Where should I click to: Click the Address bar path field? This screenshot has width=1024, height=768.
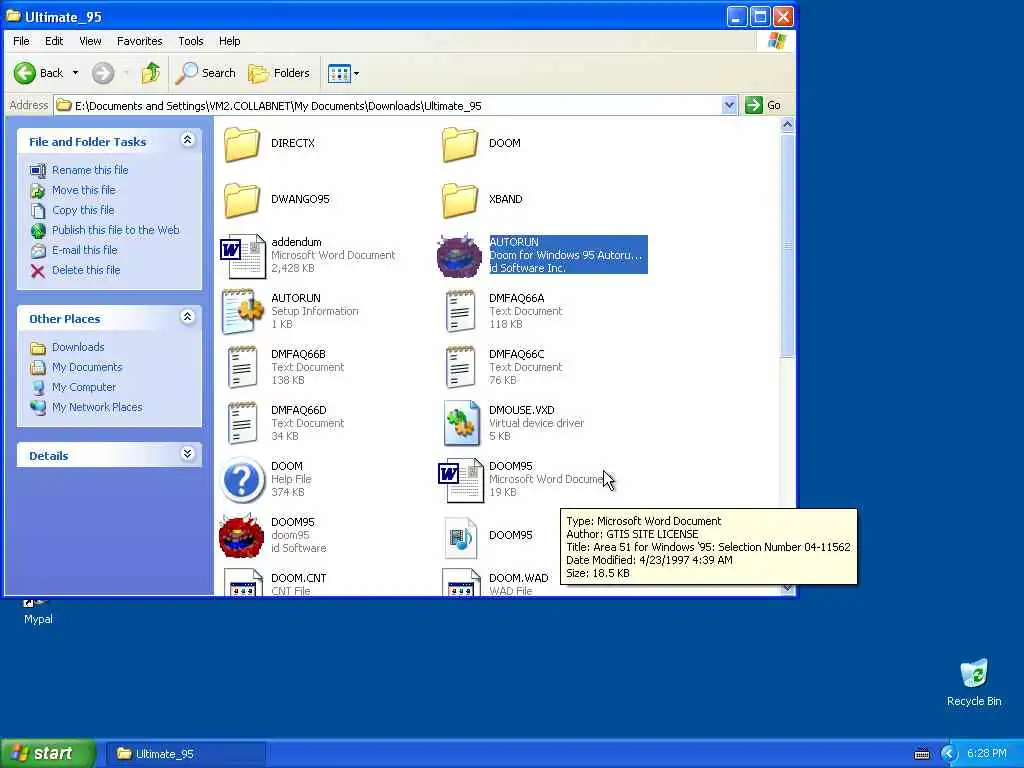point(389,106)
